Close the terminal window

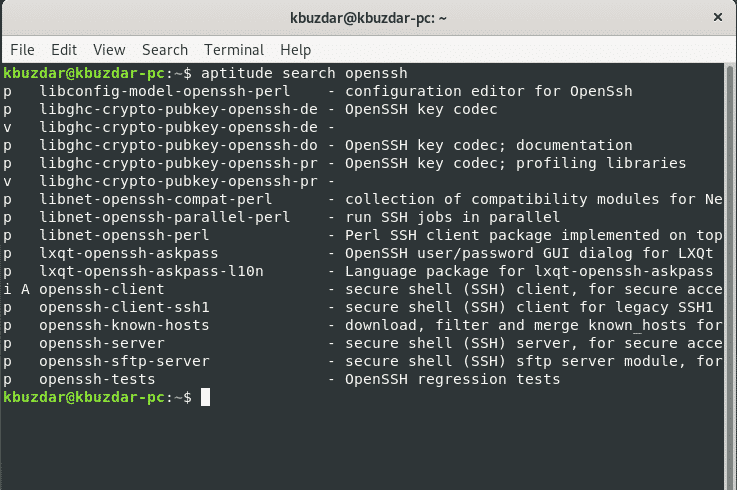tap(716, 17)
